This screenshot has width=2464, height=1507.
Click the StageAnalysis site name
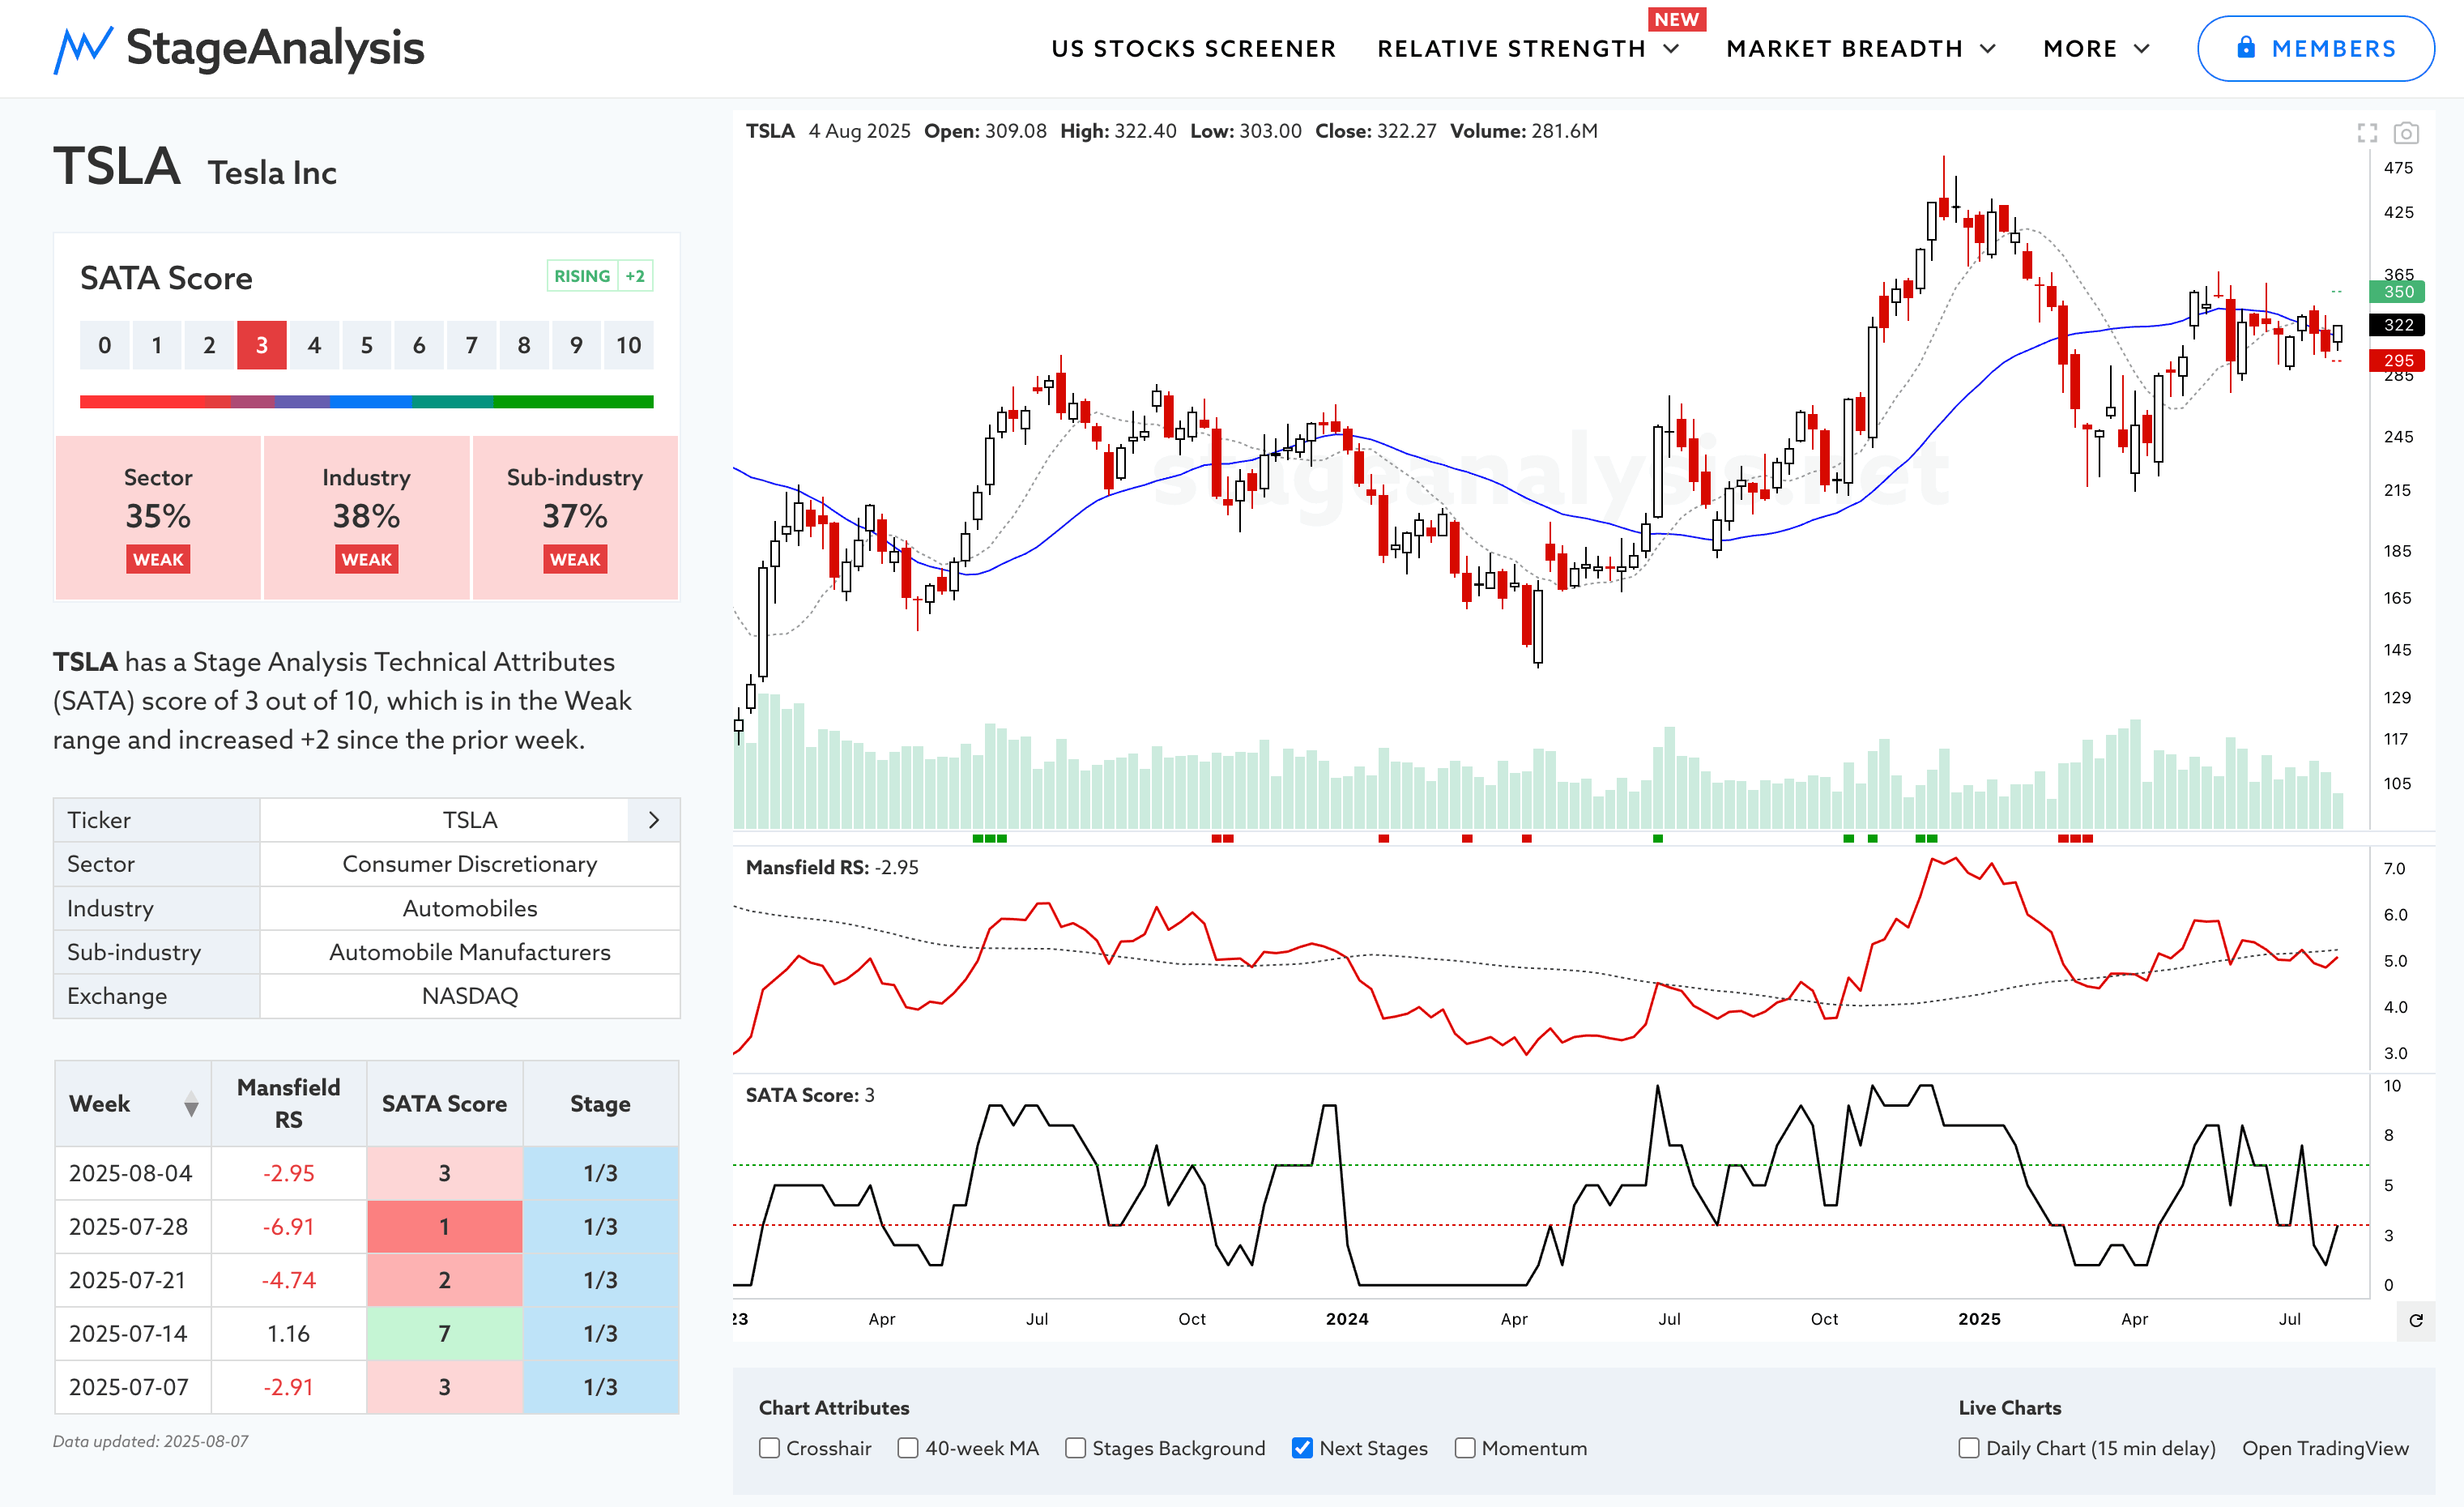pos(275,48)
